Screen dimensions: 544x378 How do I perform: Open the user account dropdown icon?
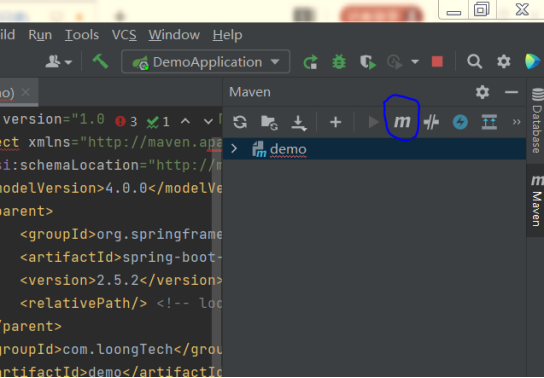pyautogui.click(x=58, y=62)
